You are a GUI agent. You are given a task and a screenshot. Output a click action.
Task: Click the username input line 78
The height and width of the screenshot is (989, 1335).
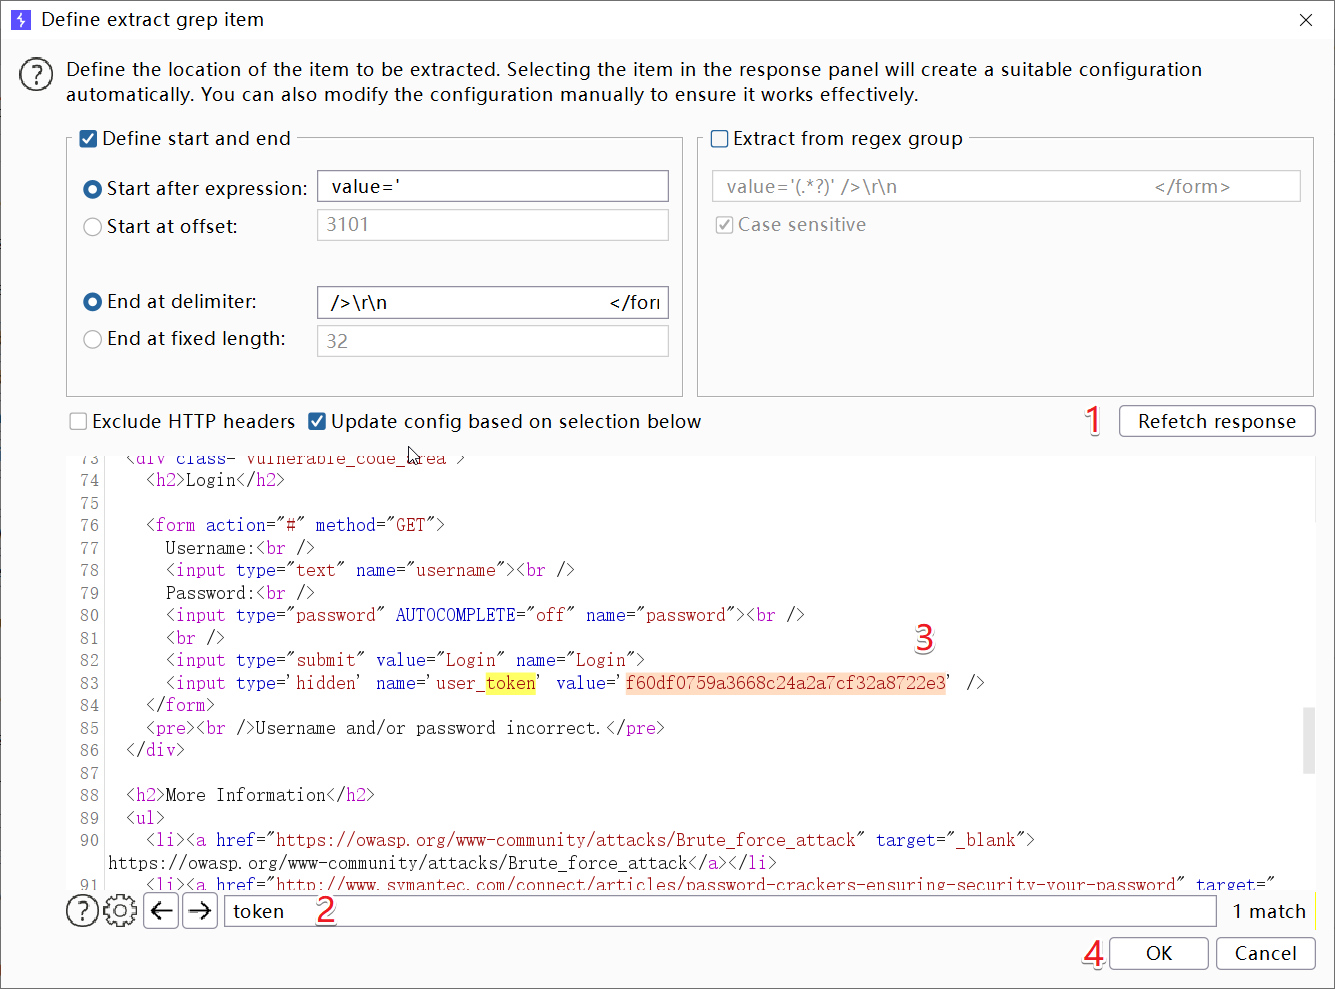point(370,570)
